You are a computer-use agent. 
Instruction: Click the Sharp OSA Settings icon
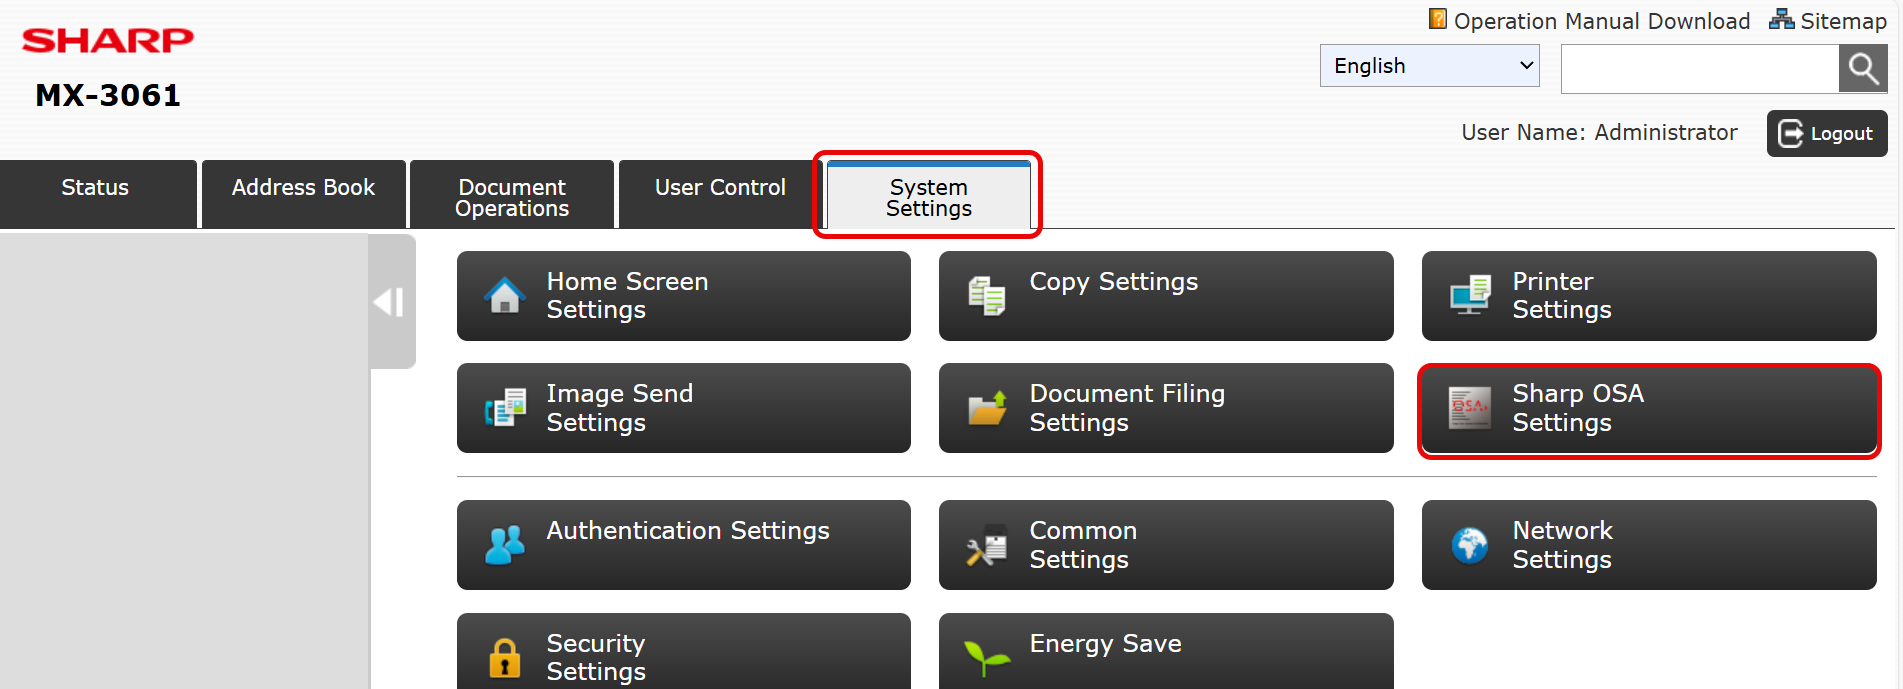pyautogui.click(x=1470, y=408)
